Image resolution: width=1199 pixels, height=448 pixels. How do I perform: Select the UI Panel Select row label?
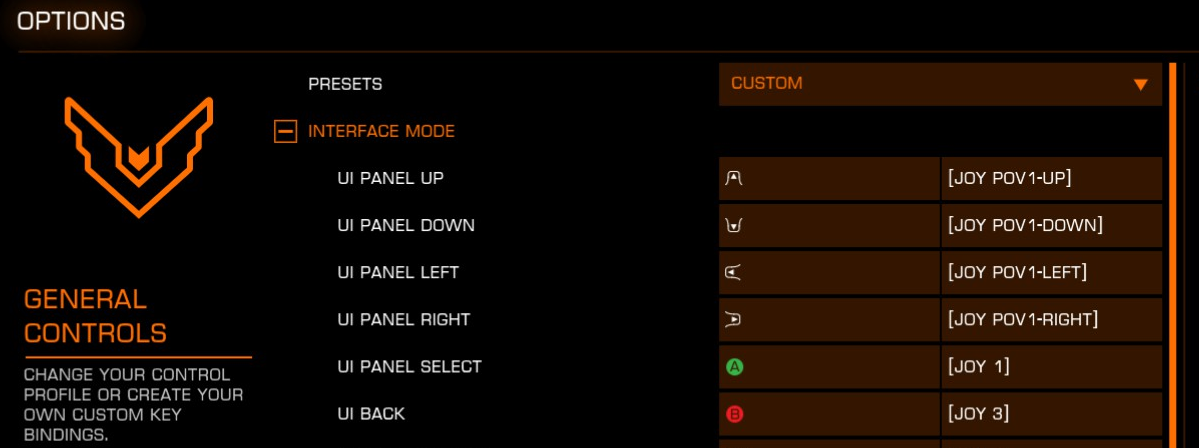coord(409,367)
